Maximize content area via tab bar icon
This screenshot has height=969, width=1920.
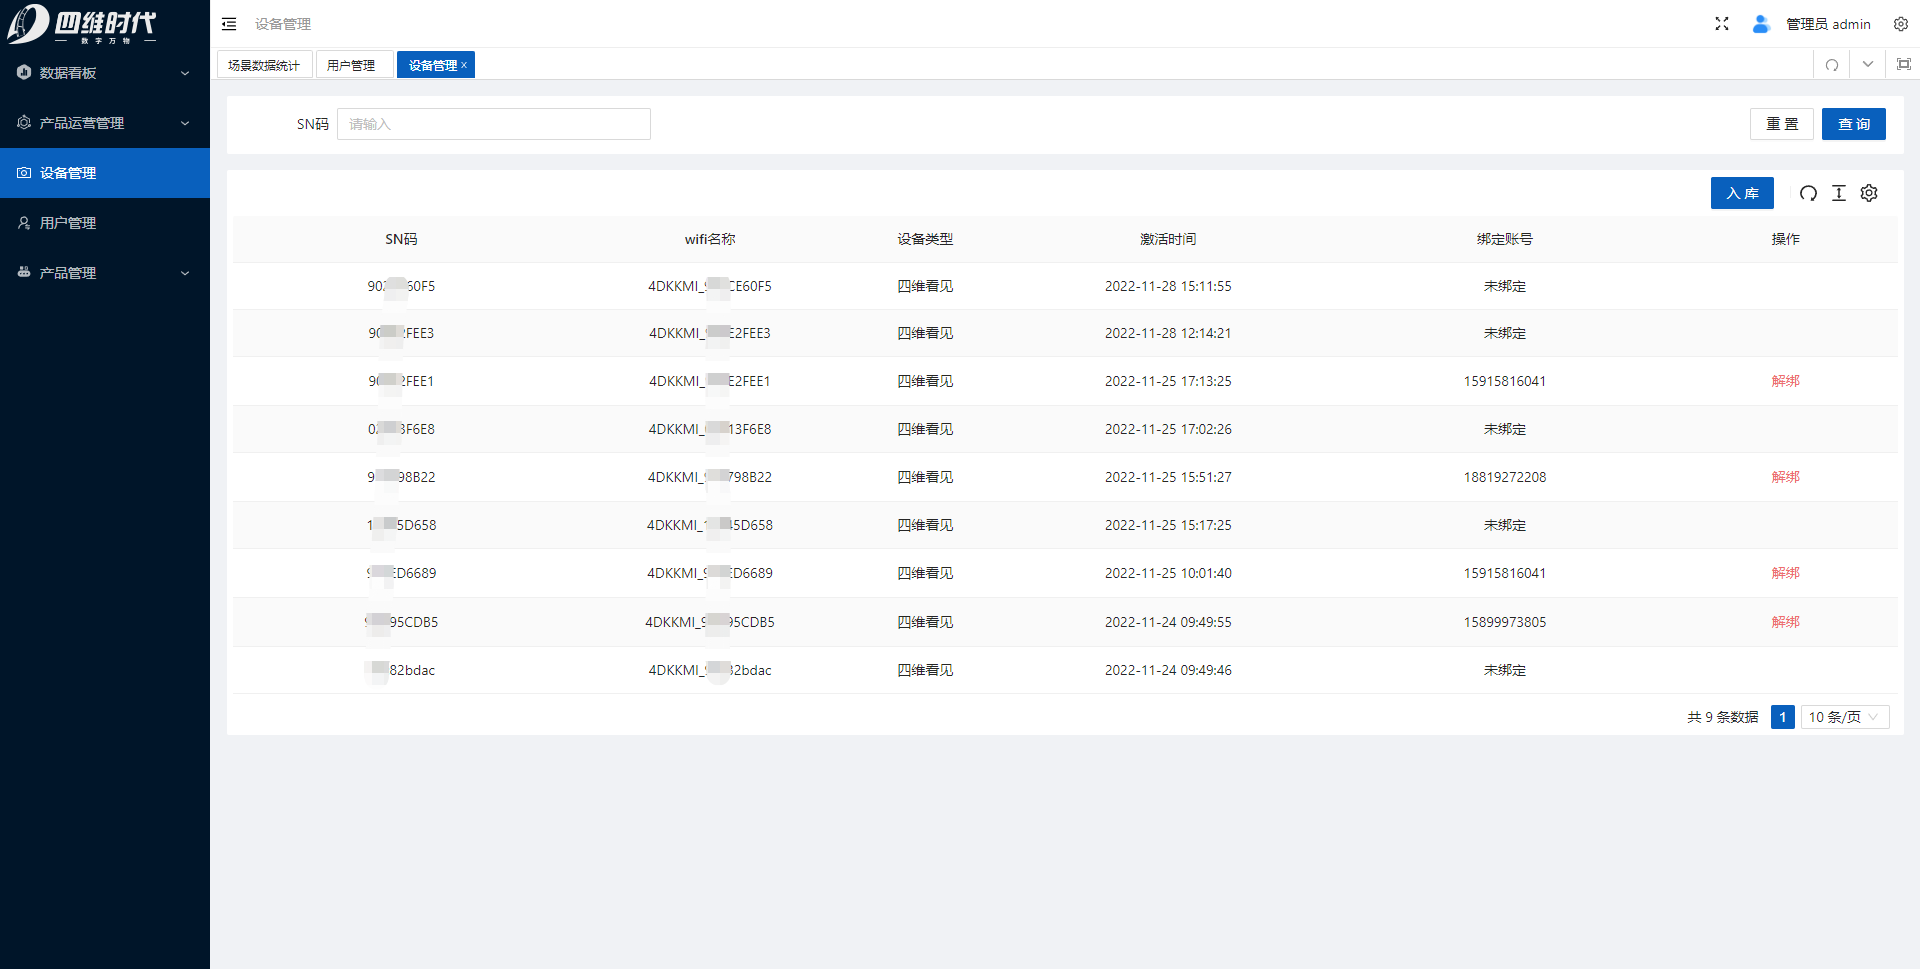(x=1903, y=65)
